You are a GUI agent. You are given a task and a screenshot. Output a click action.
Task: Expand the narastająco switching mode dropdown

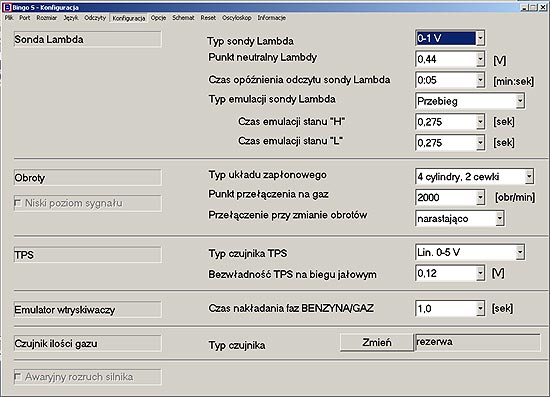coord(499,218)
